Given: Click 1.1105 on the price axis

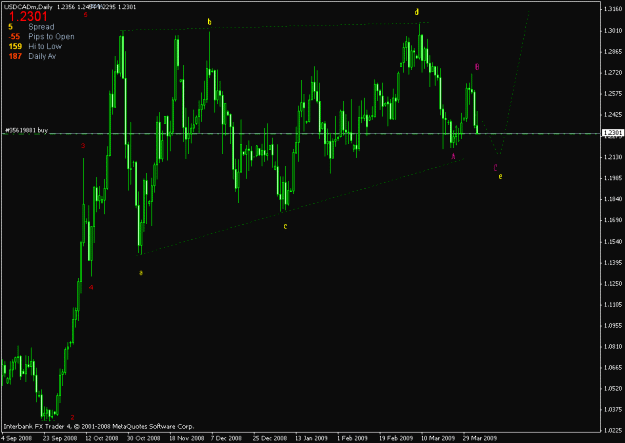Looking at the screenshot, I should tap(613, 305).
